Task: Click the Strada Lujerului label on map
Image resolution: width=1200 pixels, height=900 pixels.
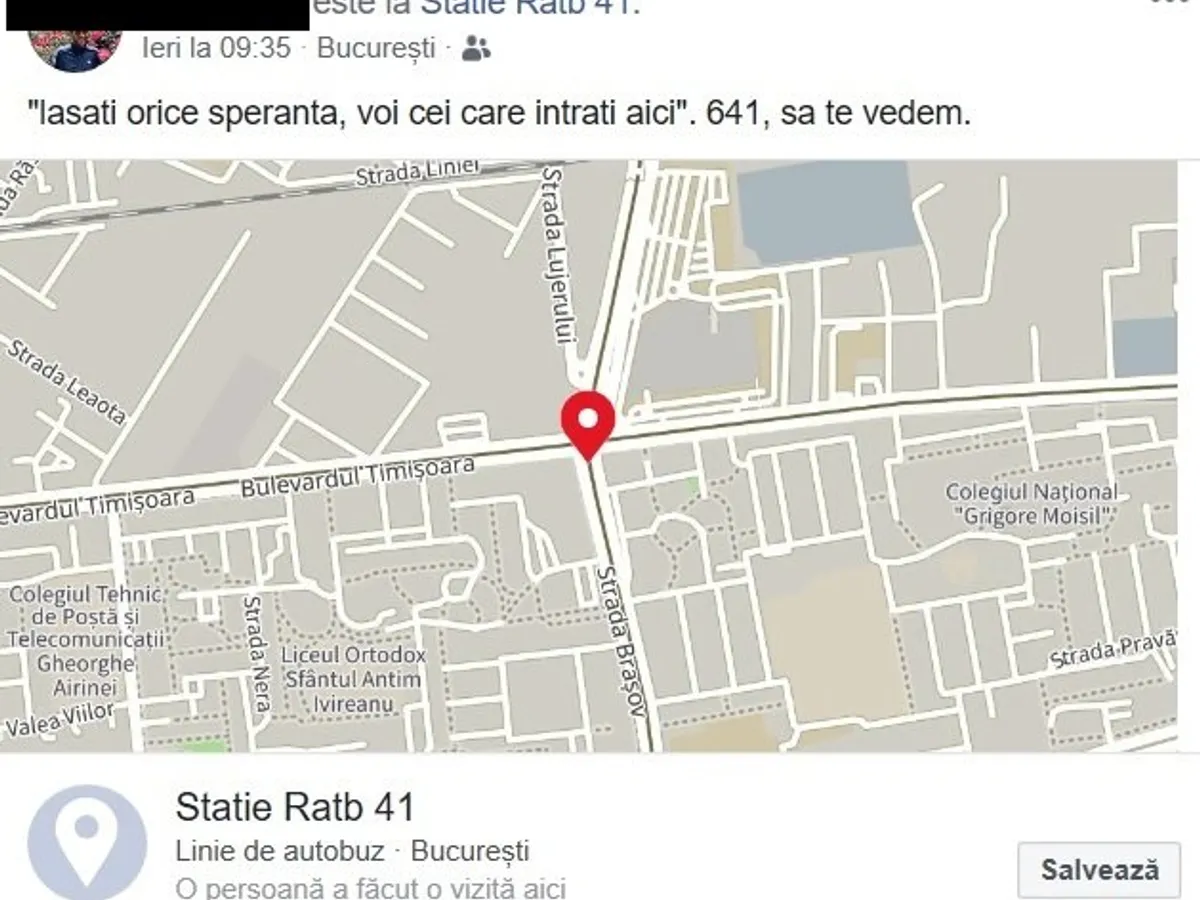Action: tap(559, 258)
